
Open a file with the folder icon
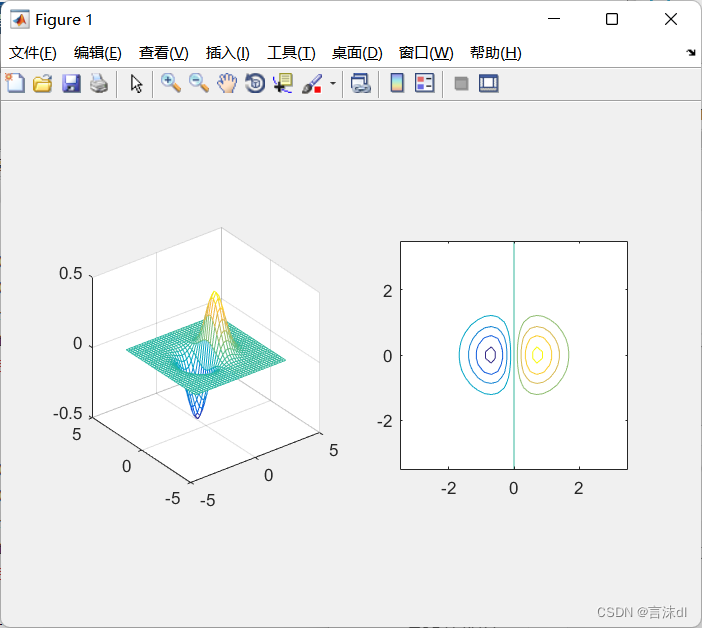click(43, 84)
